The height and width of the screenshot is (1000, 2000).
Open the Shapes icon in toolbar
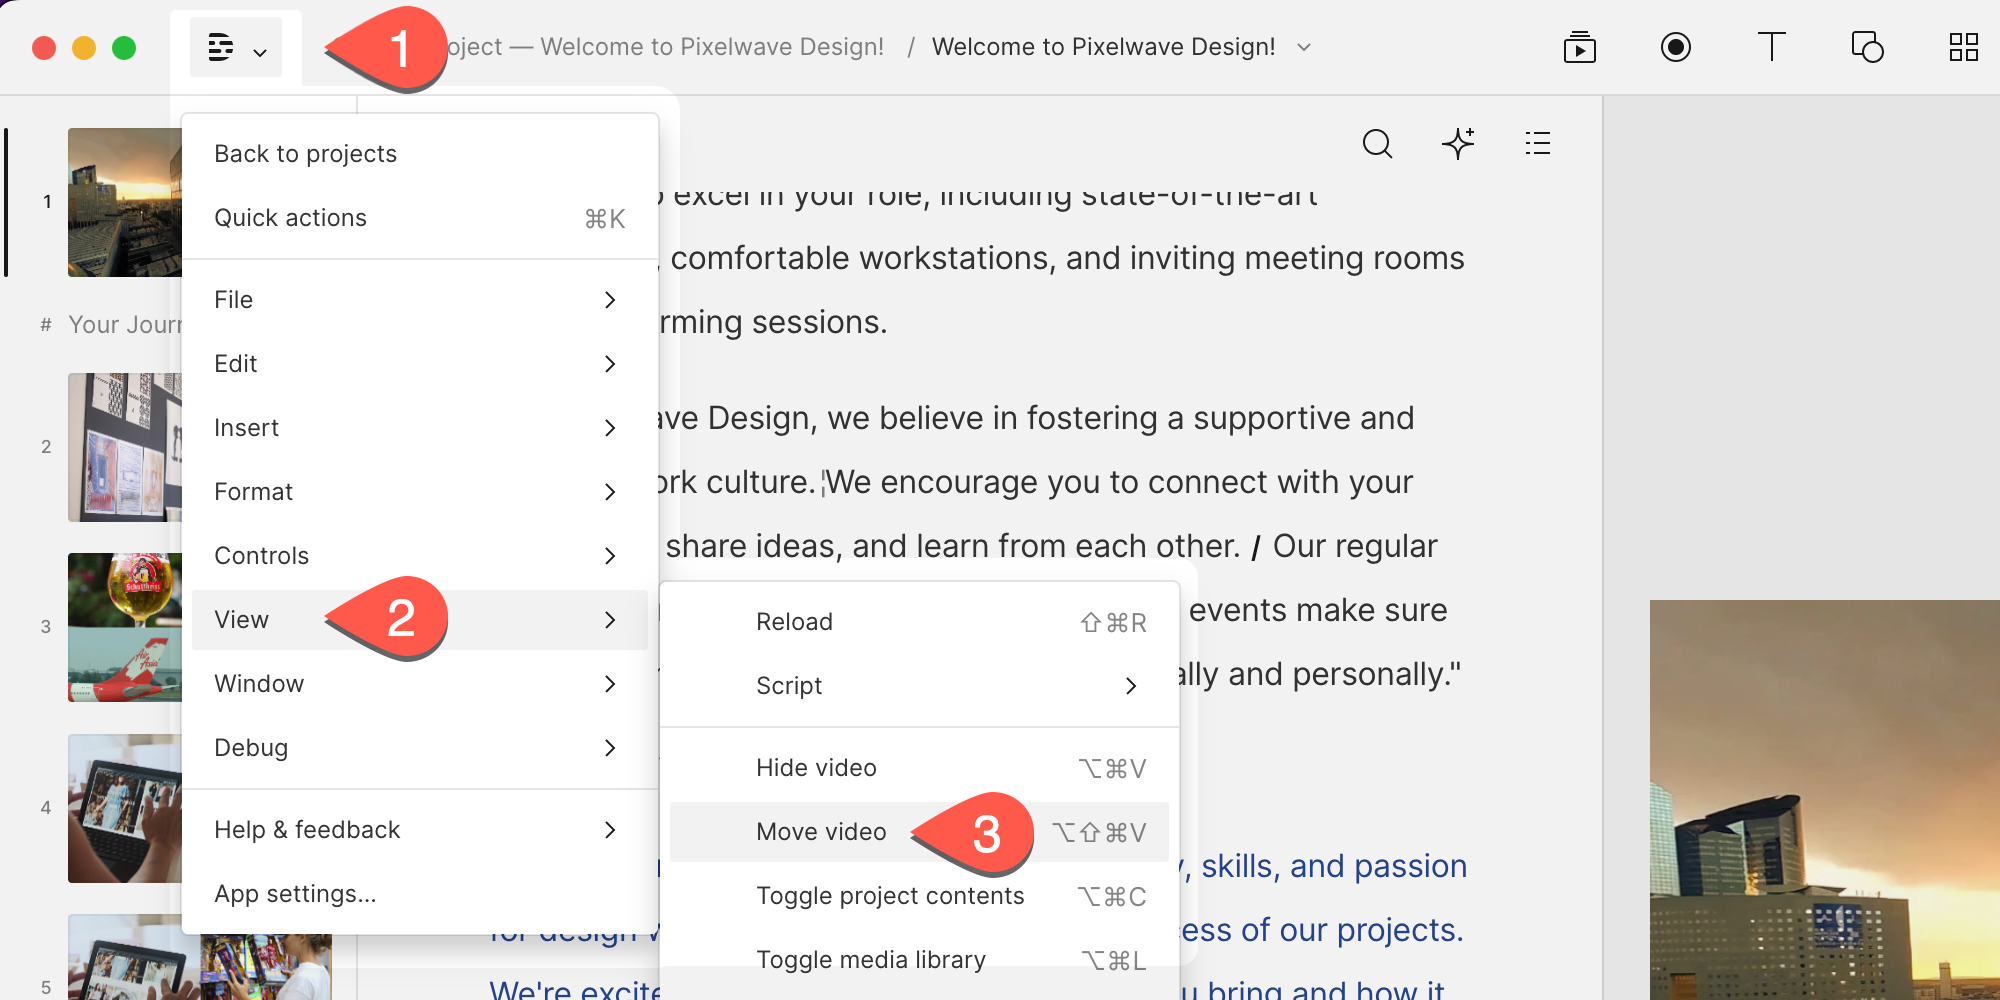click(1868, 47)
